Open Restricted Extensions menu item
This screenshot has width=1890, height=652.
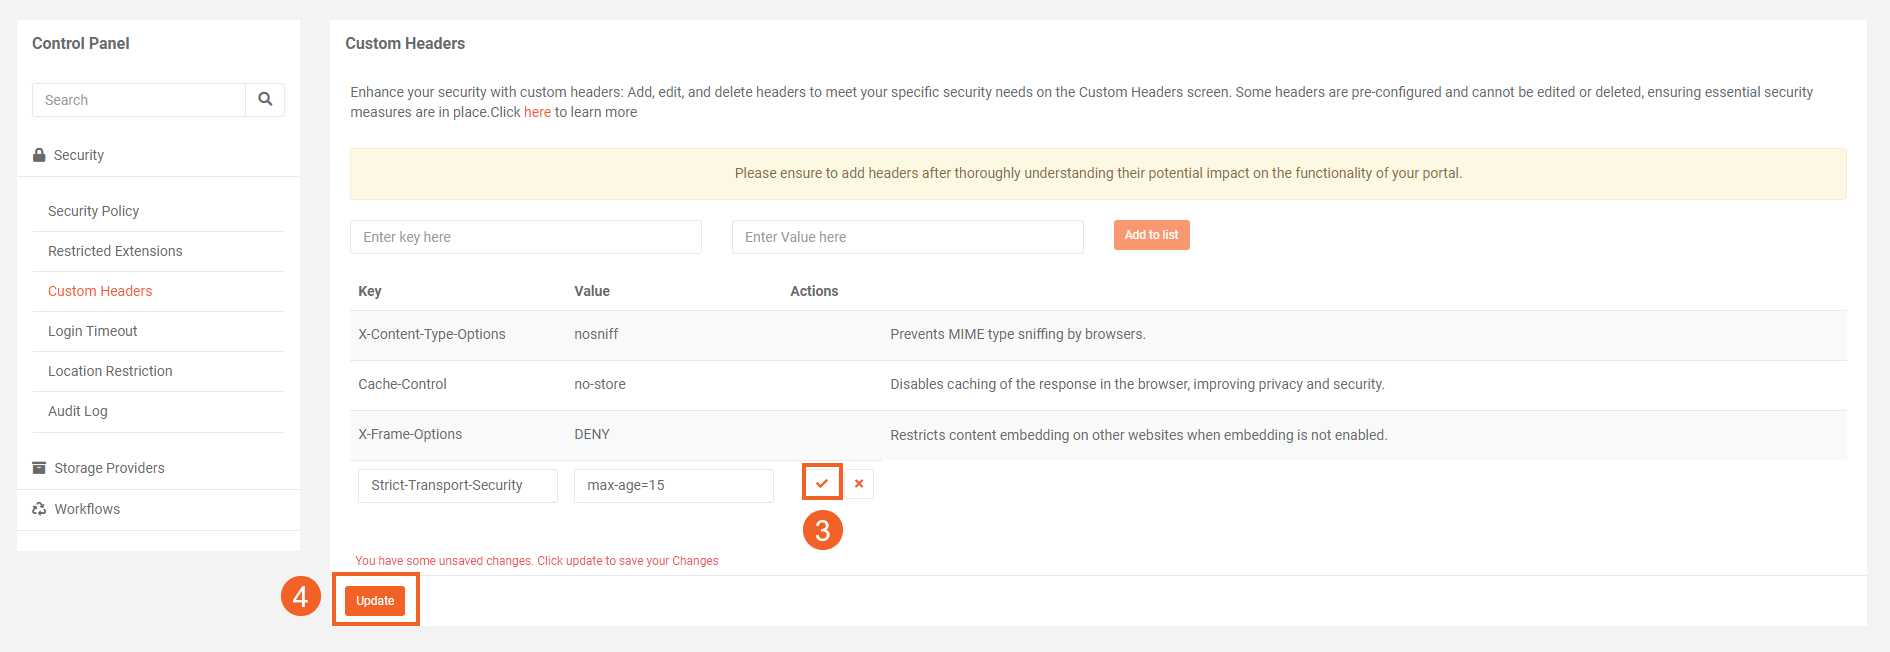(x=115, y=251)
